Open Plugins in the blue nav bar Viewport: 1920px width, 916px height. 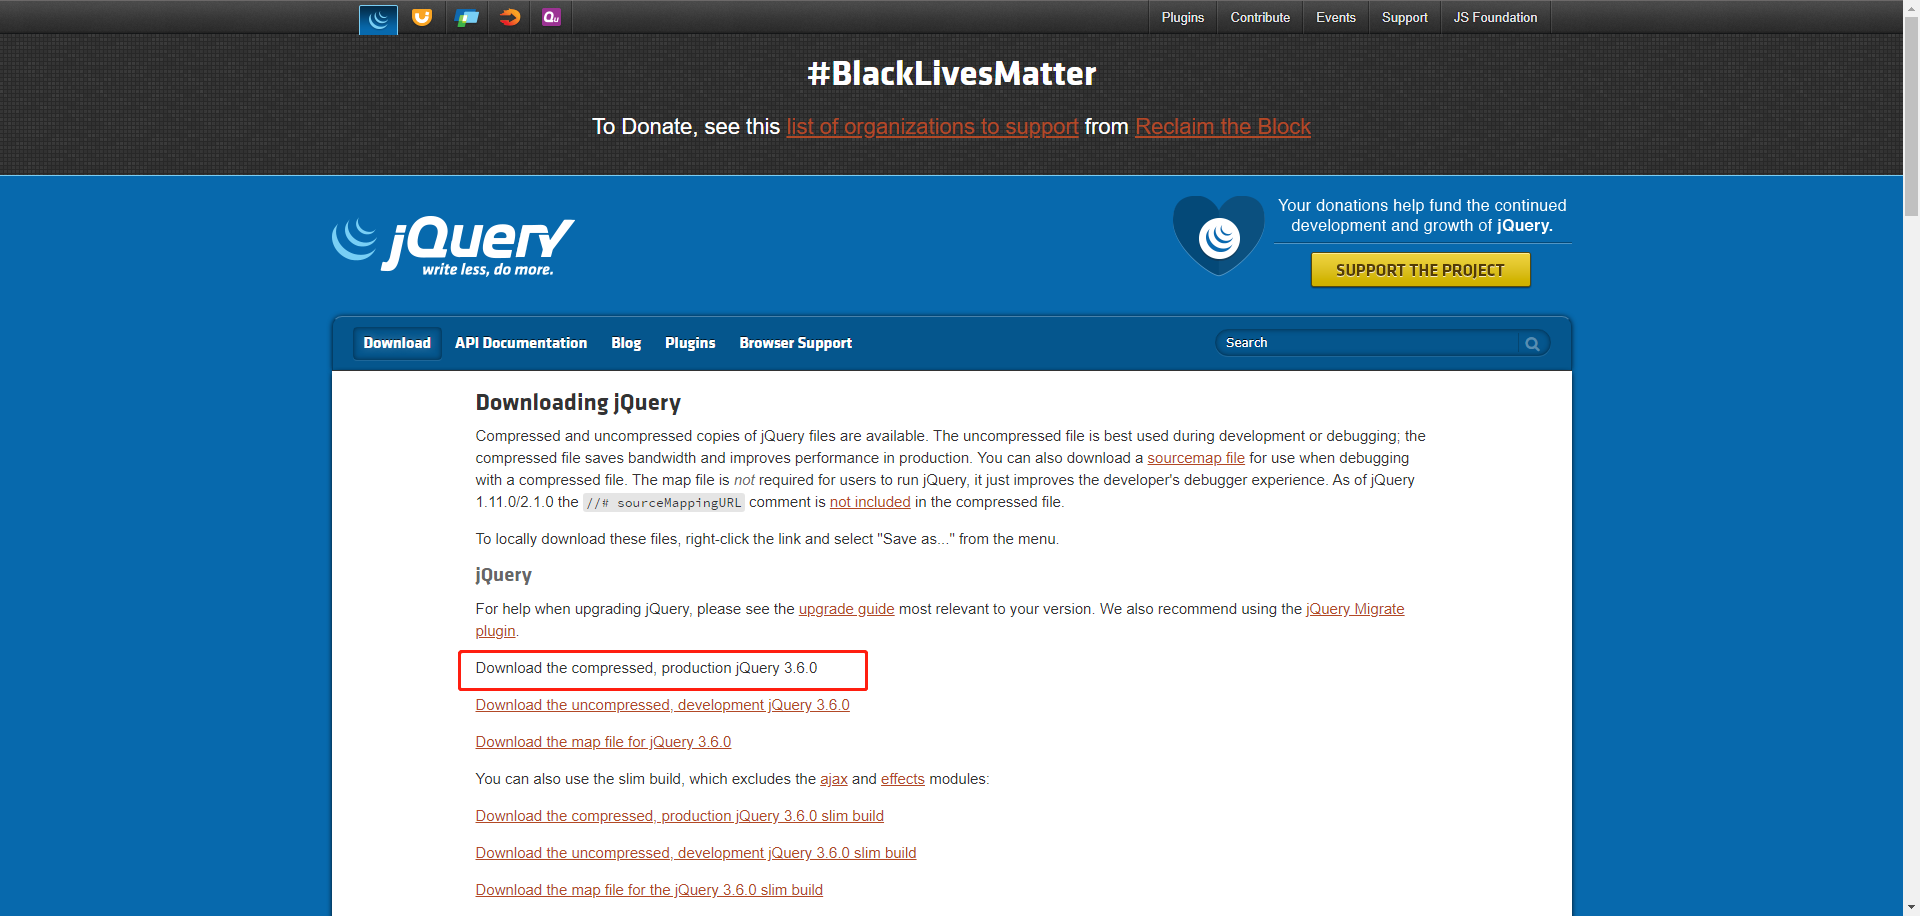click(x=690, y=343)
